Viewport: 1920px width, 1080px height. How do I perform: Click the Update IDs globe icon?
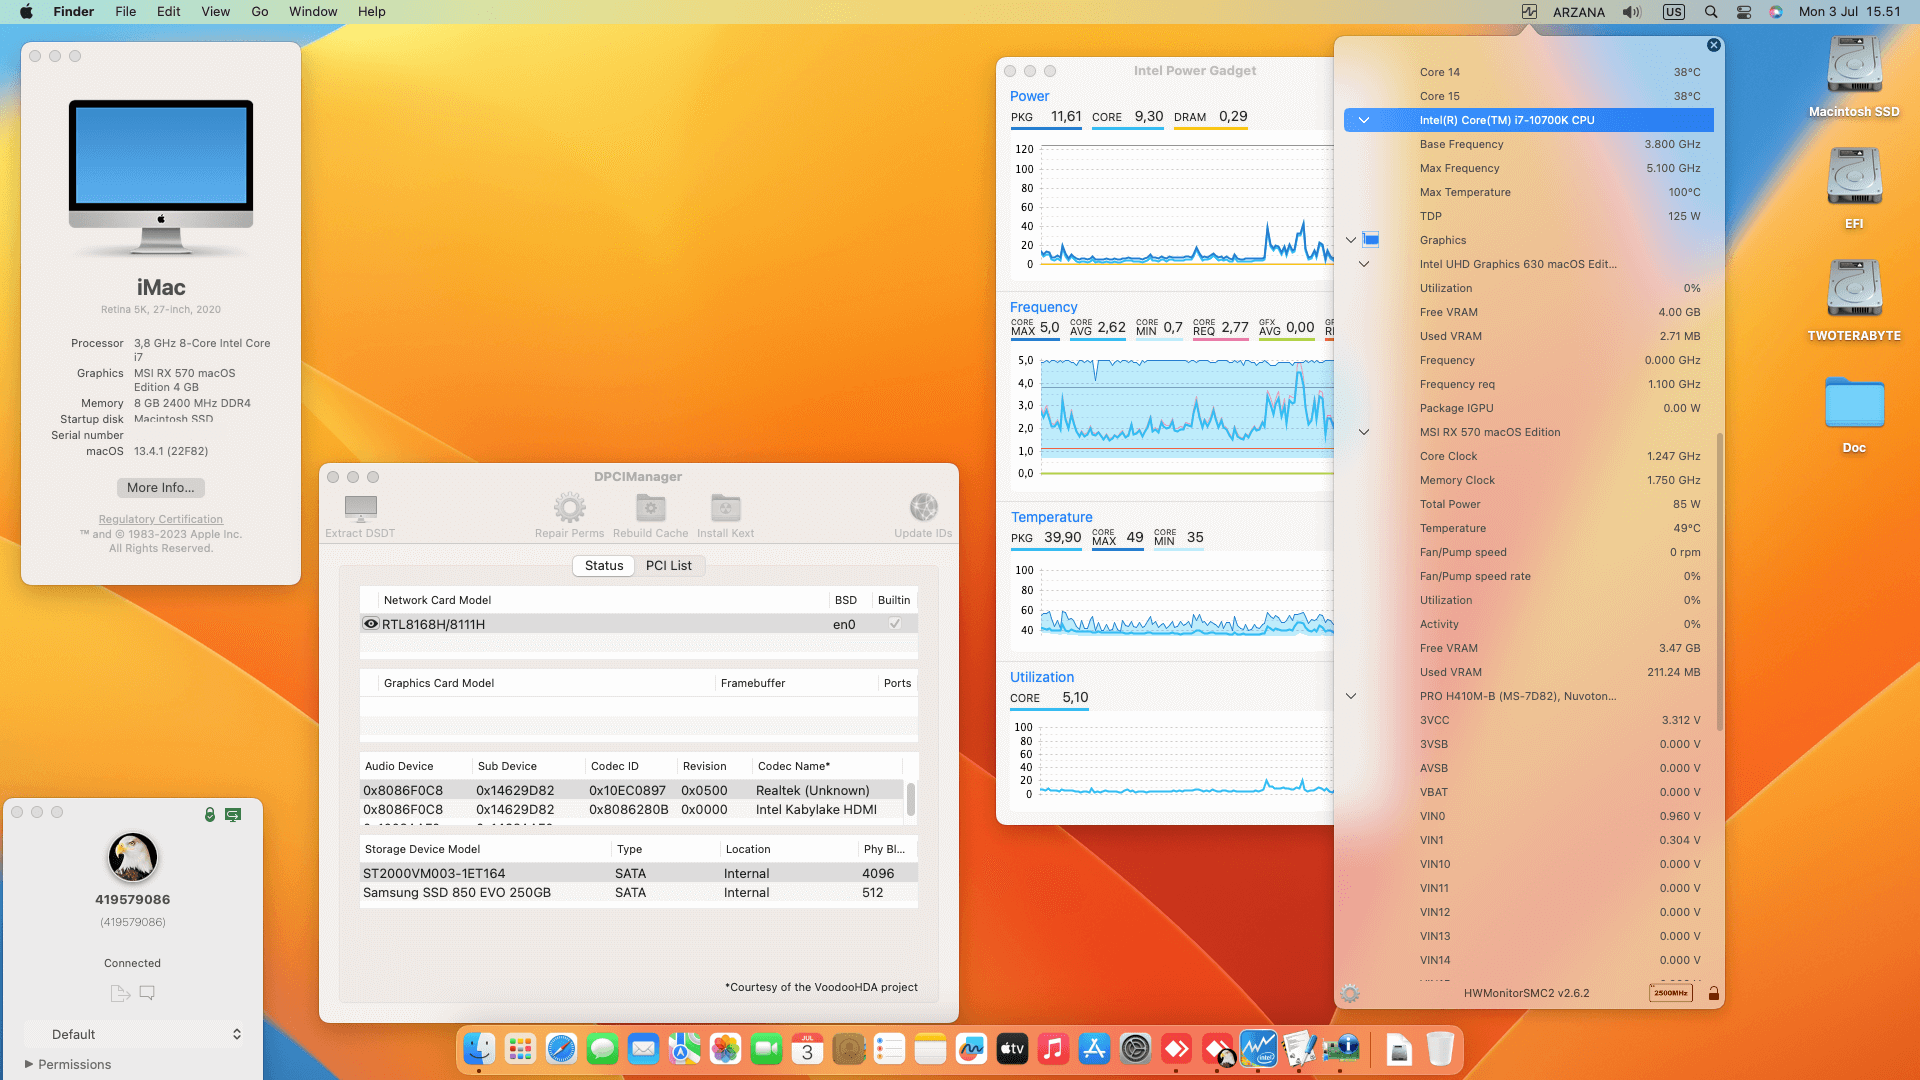(x=923, y=508)
